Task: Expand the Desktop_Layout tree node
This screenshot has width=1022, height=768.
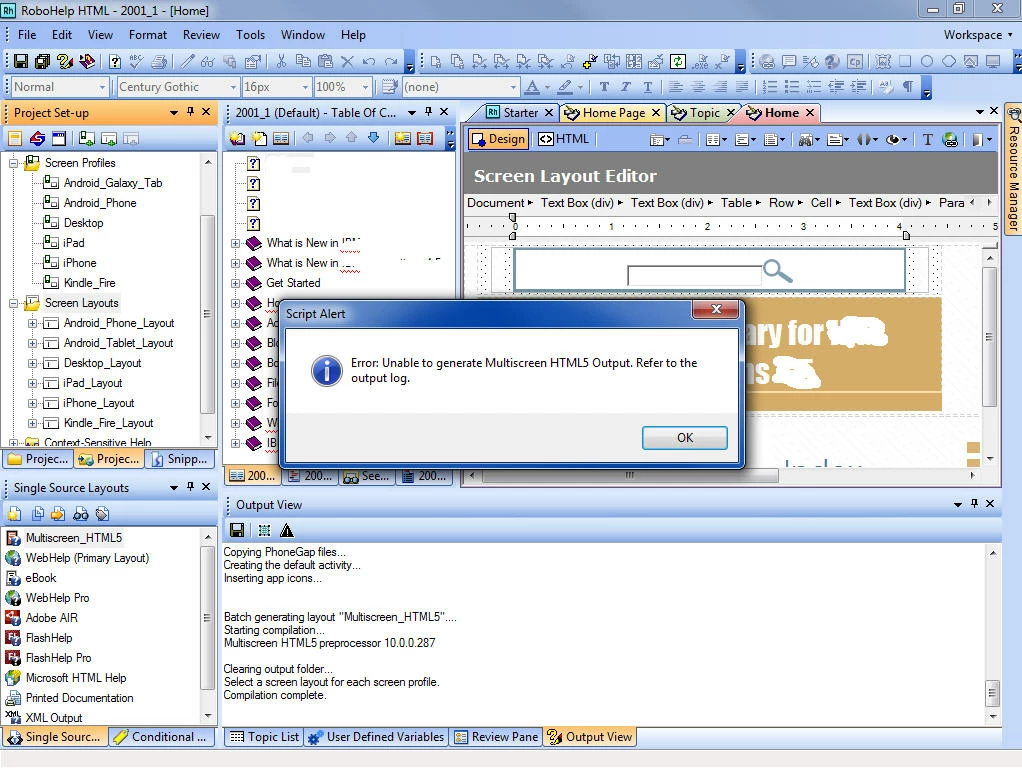Action: pyautogui.click(x=32, y=363)
